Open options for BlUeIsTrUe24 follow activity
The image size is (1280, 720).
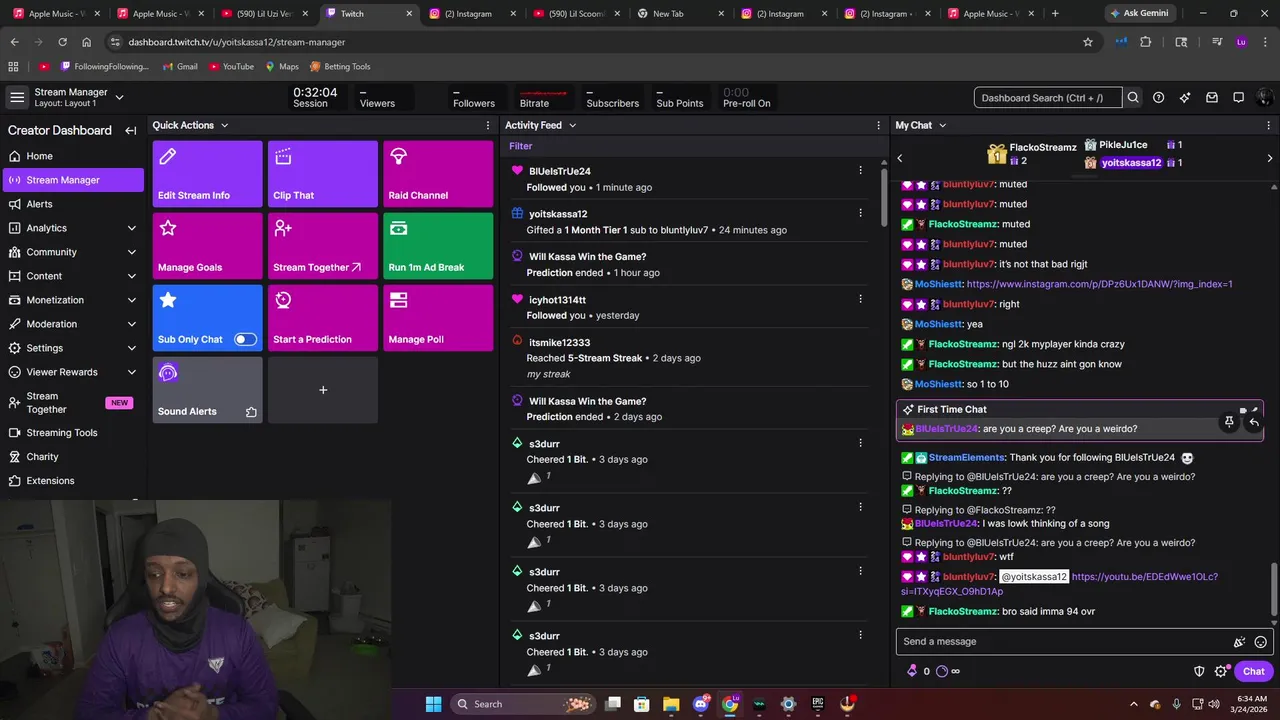(860, 171)
